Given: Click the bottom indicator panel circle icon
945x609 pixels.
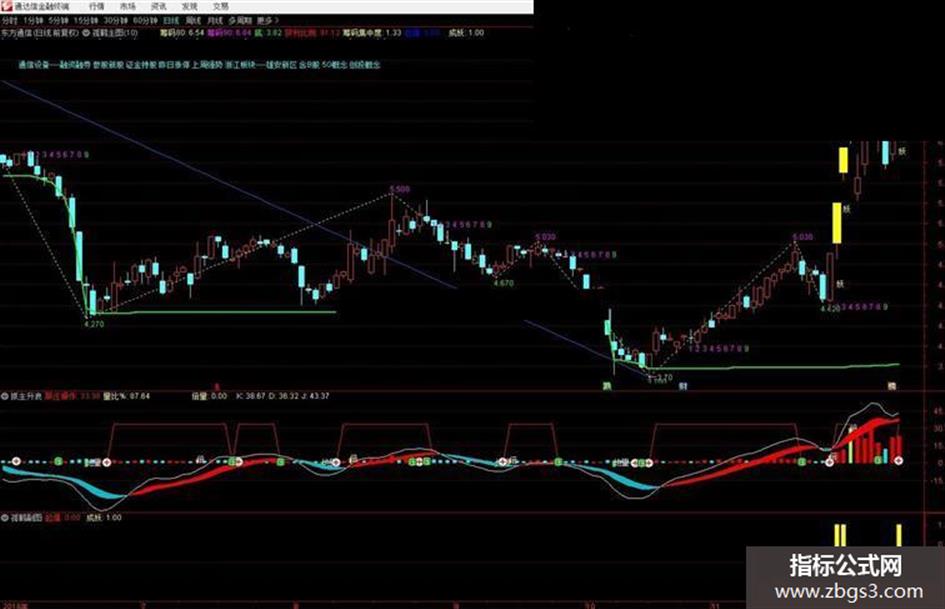Looking at the screenshot, I should [5, 517].
